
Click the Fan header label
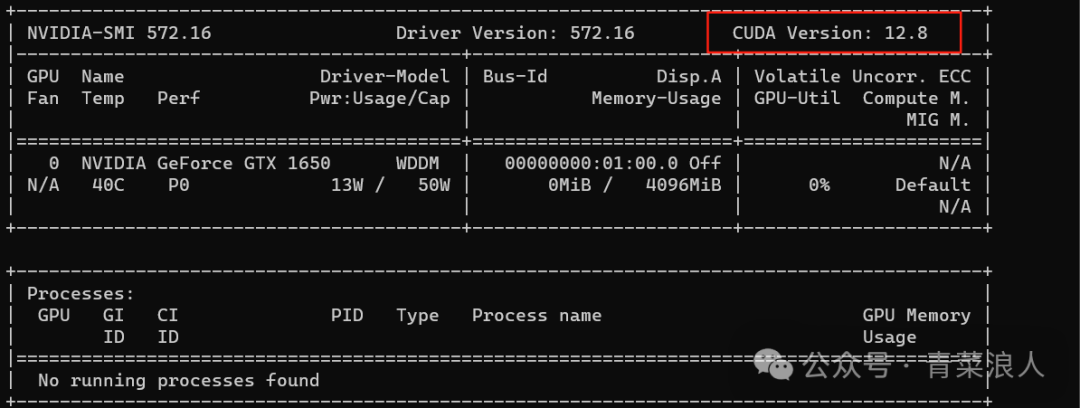(43, 98)
